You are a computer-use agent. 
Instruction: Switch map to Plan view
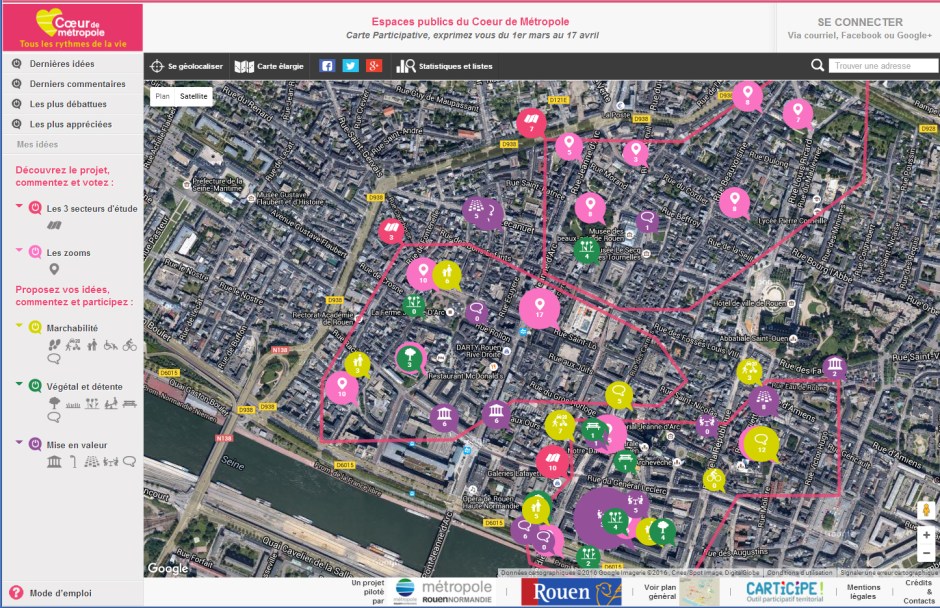[162, 96]
